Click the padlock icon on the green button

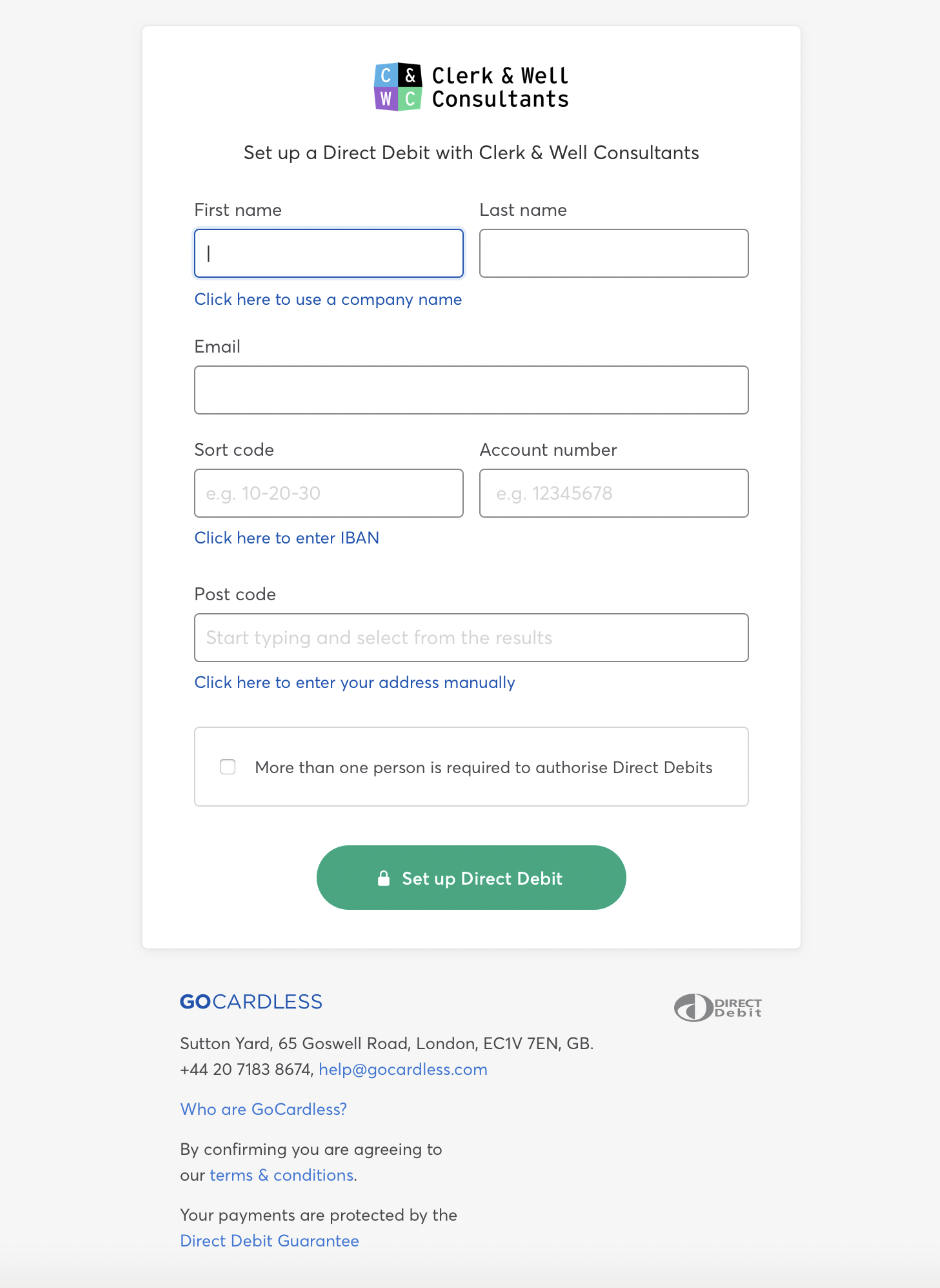click(383, 878)
